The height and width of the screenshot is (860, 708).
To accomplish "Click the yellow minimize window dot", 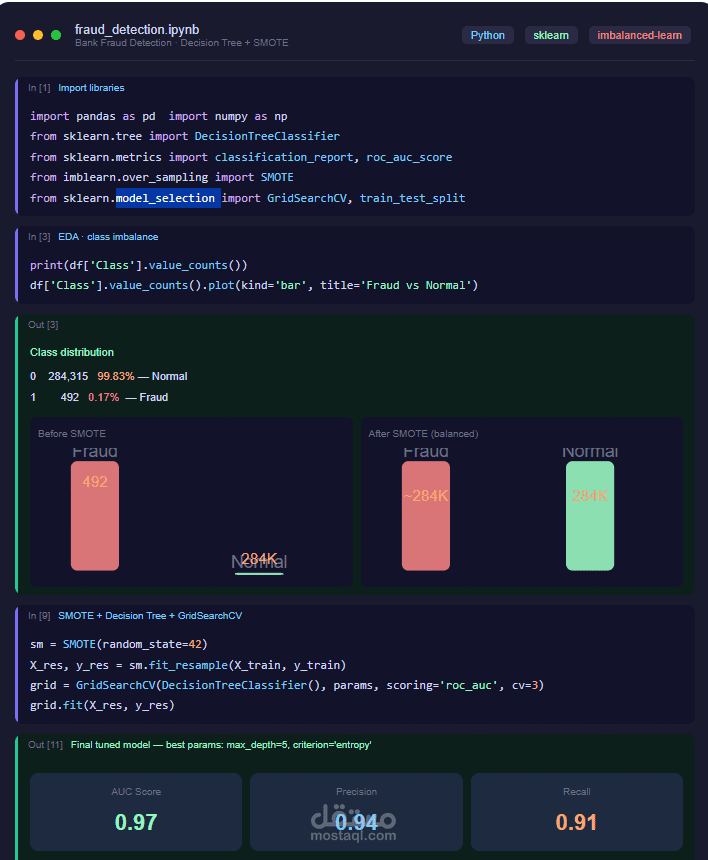I will tap(38, 35).
